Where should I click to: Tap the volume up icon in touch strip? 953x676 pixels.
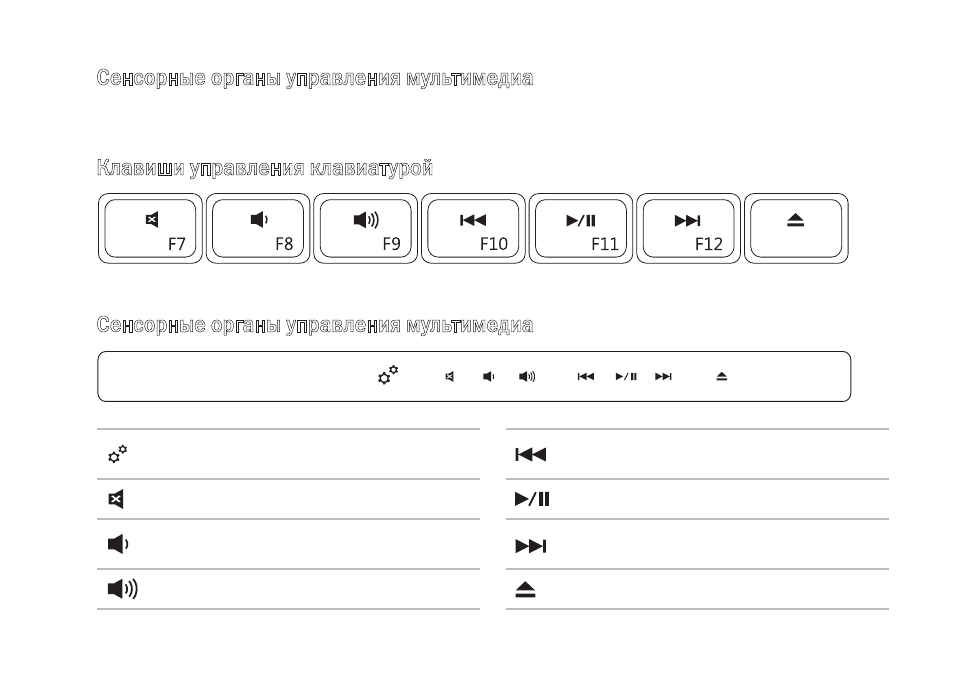pyautogui.click(x=527, y=377)
